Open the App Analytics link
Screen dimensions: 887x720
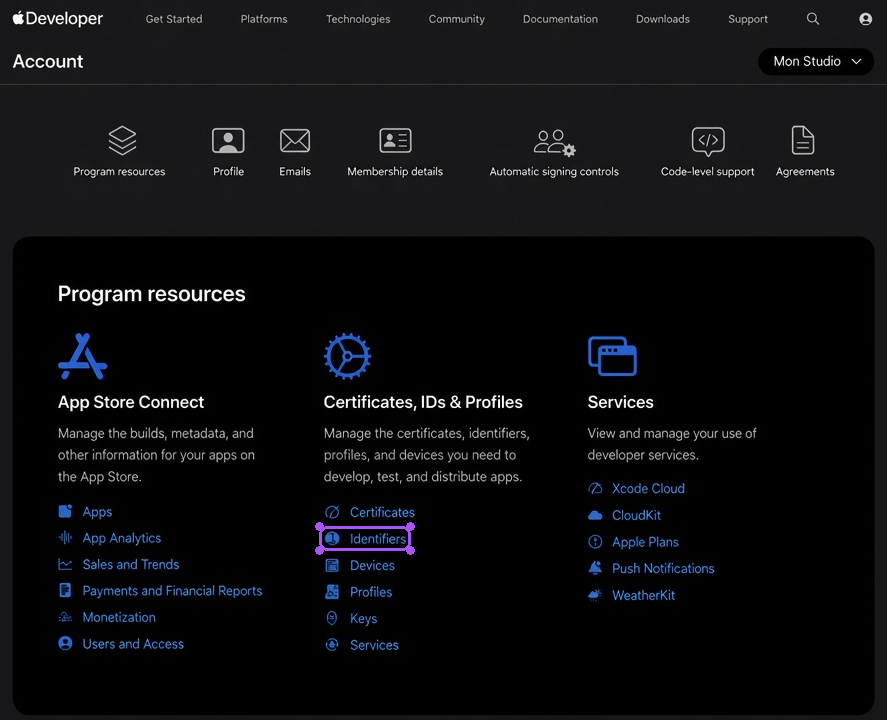pos(122,538)
